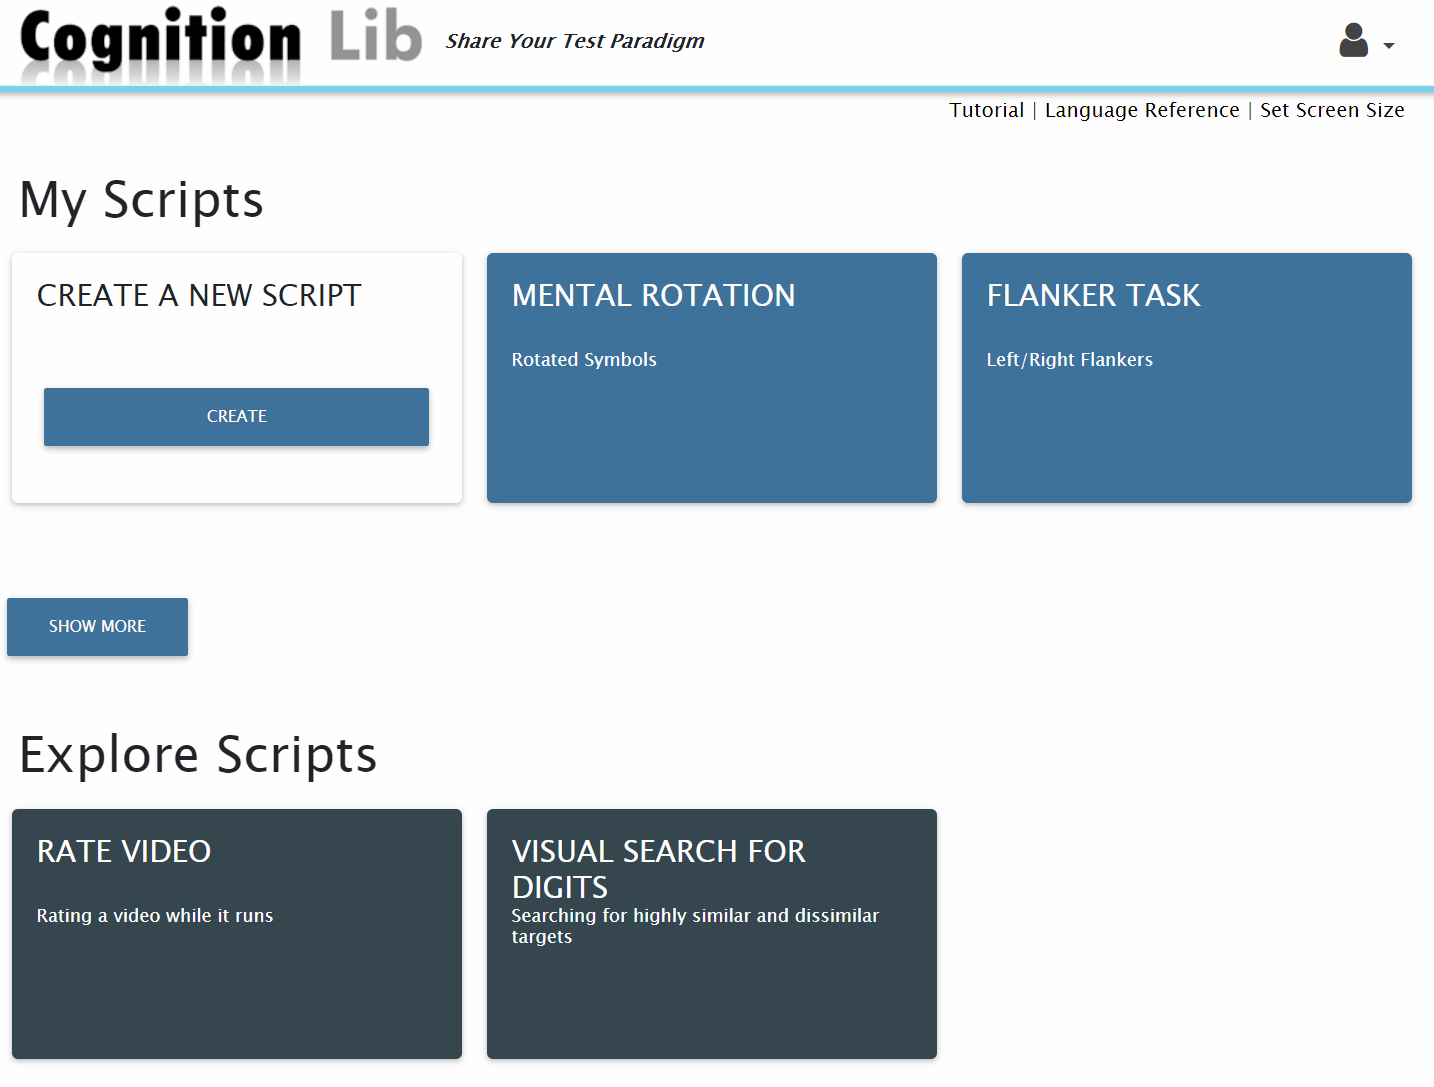Click the Left/Right Flankers description text
The image size is (1434, 1087).
click(1069, 359)
